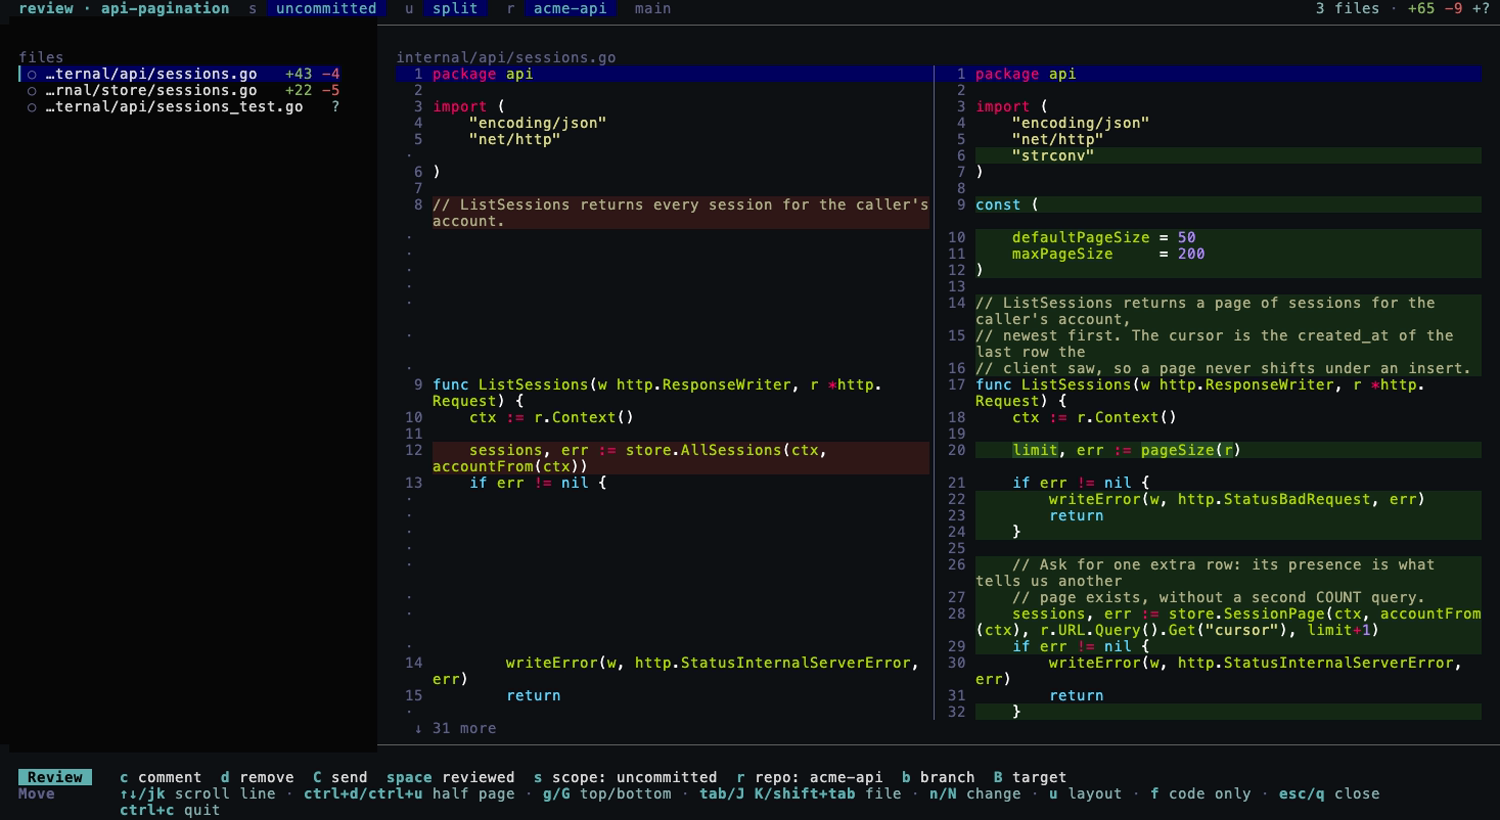This screenshot has height=820, width=1500.
Task: Click the 'g/G top/bottom' shortcut hint
Action: coord(607,794)
